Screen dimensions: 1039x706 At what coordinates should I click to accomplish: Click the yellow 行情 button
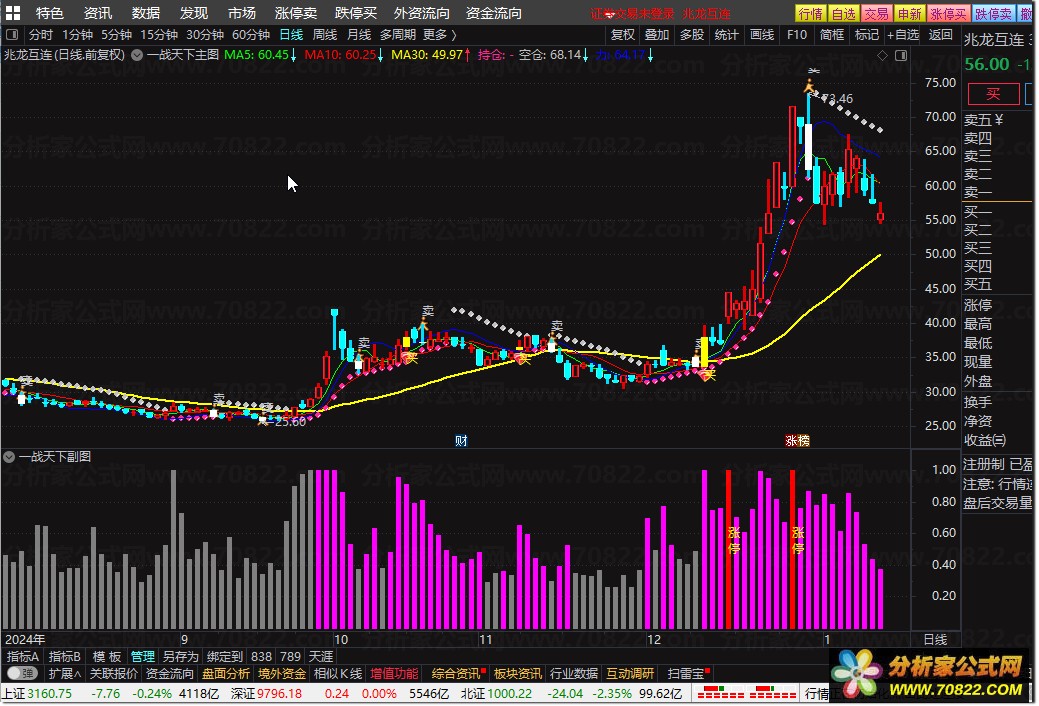810,13
